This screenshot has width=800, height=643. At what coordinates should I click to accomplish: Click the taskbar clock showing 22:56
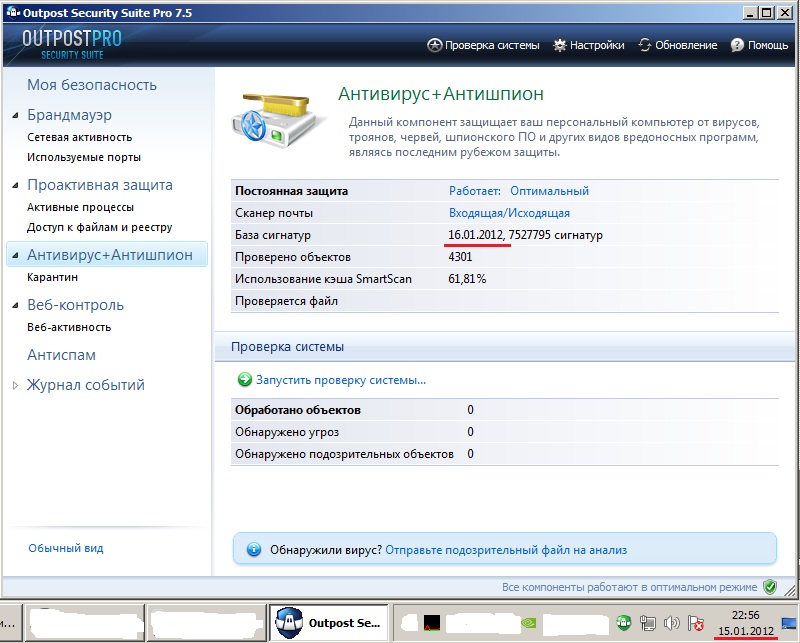point(746,615)
